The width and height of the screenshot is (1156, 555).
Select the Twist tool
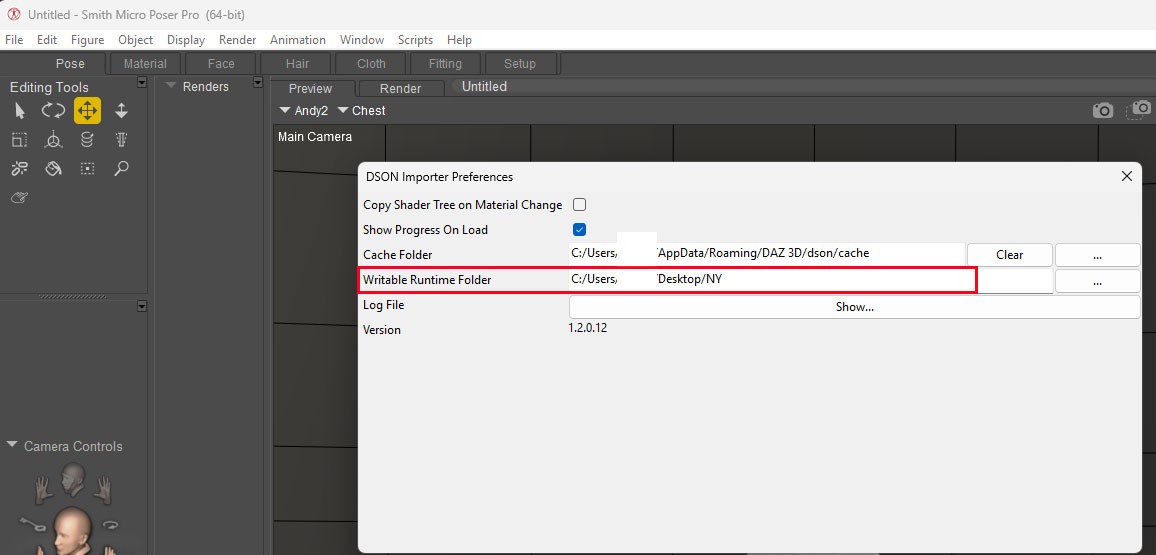[87, 140]
